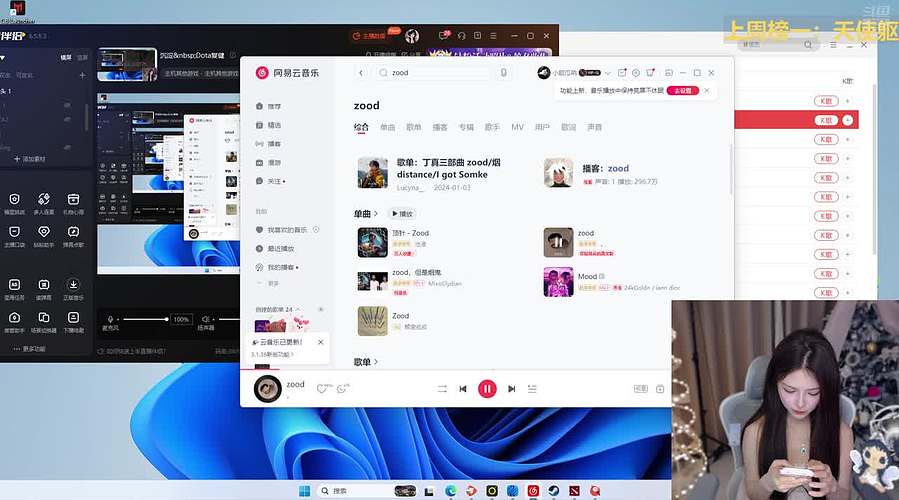Image resolution: width=899 pixels, height=500 pixels.
Task: Open the 3.1.16新增功能 update link
Action: 272,354
